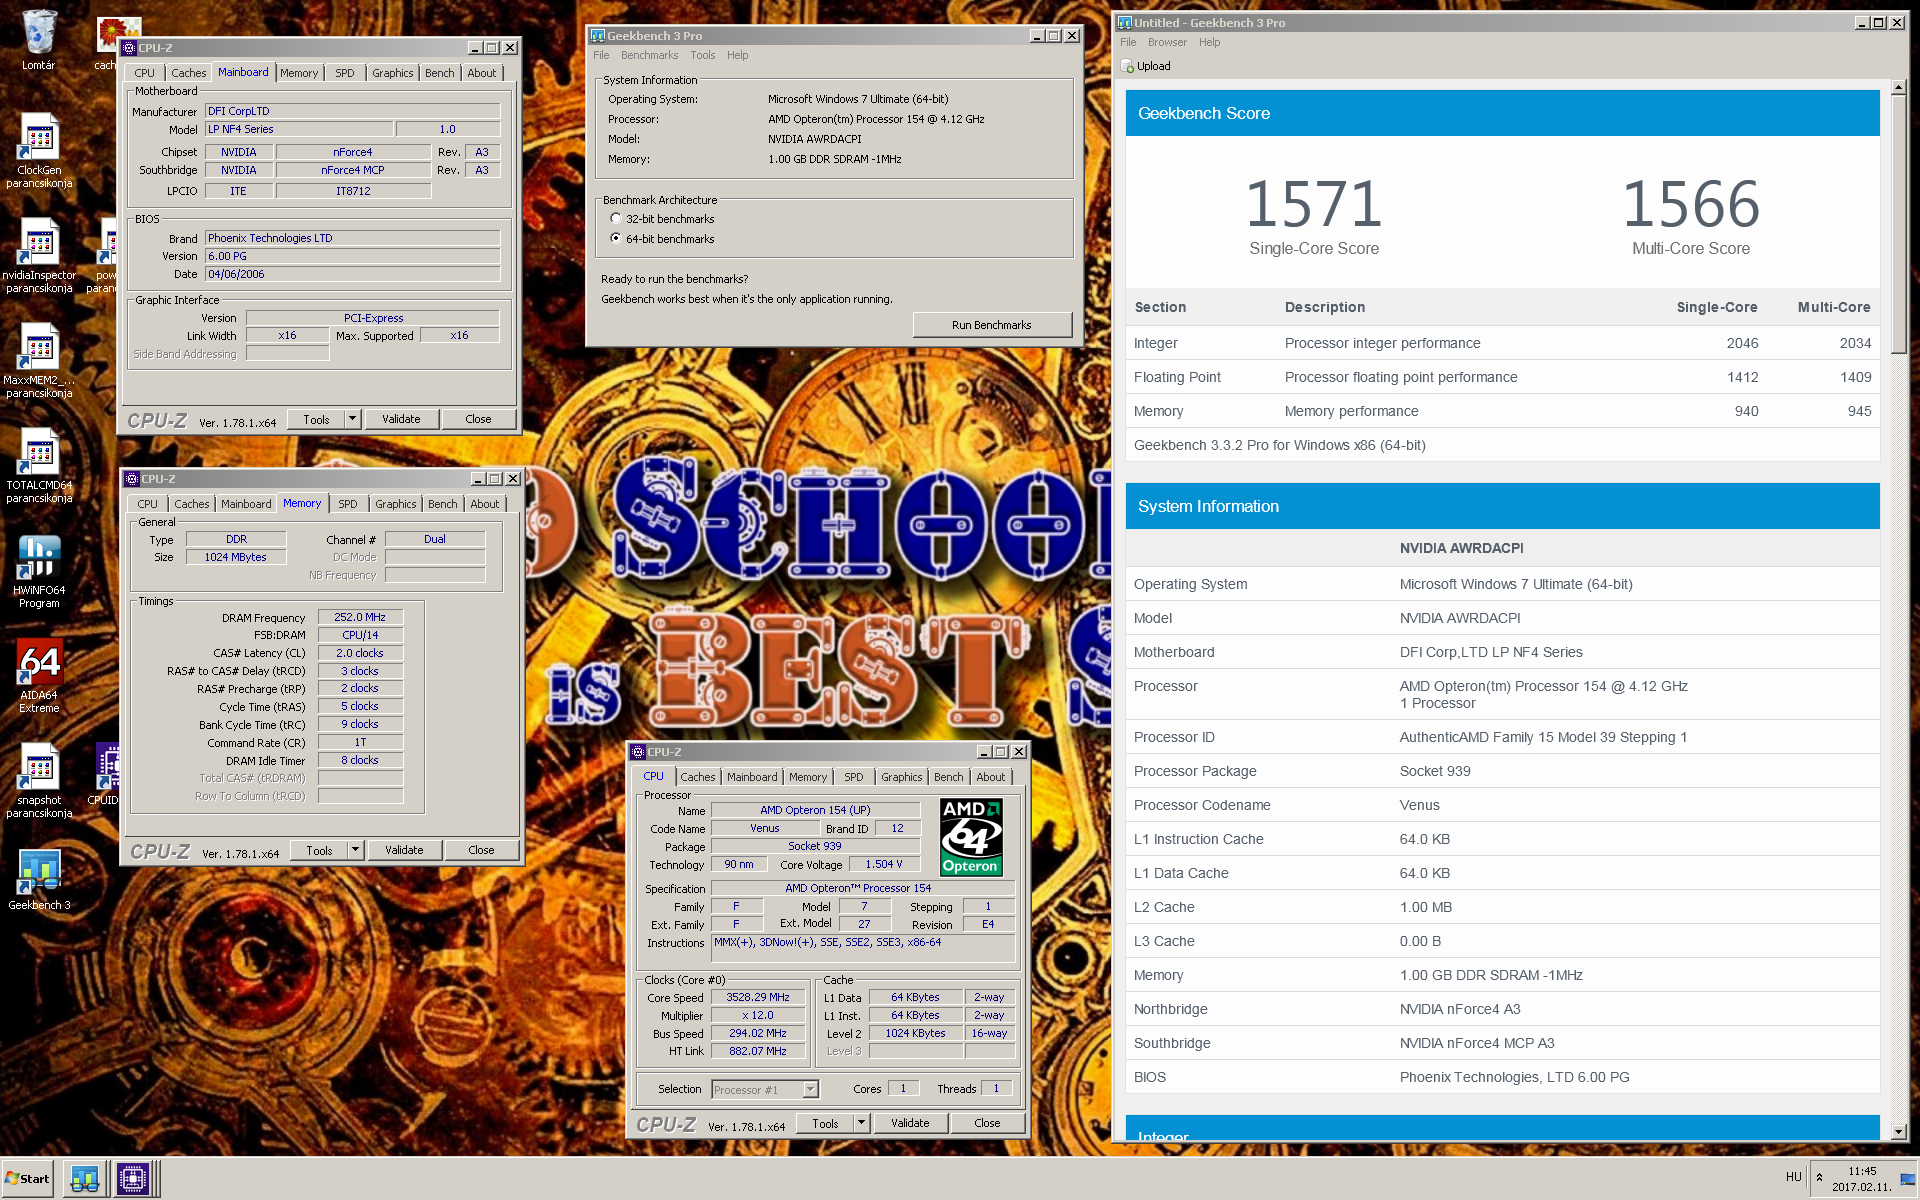Open Benchmarks menu in Geekbench 3 Pro
1920x1200 pixels.
tap(649, 55)
